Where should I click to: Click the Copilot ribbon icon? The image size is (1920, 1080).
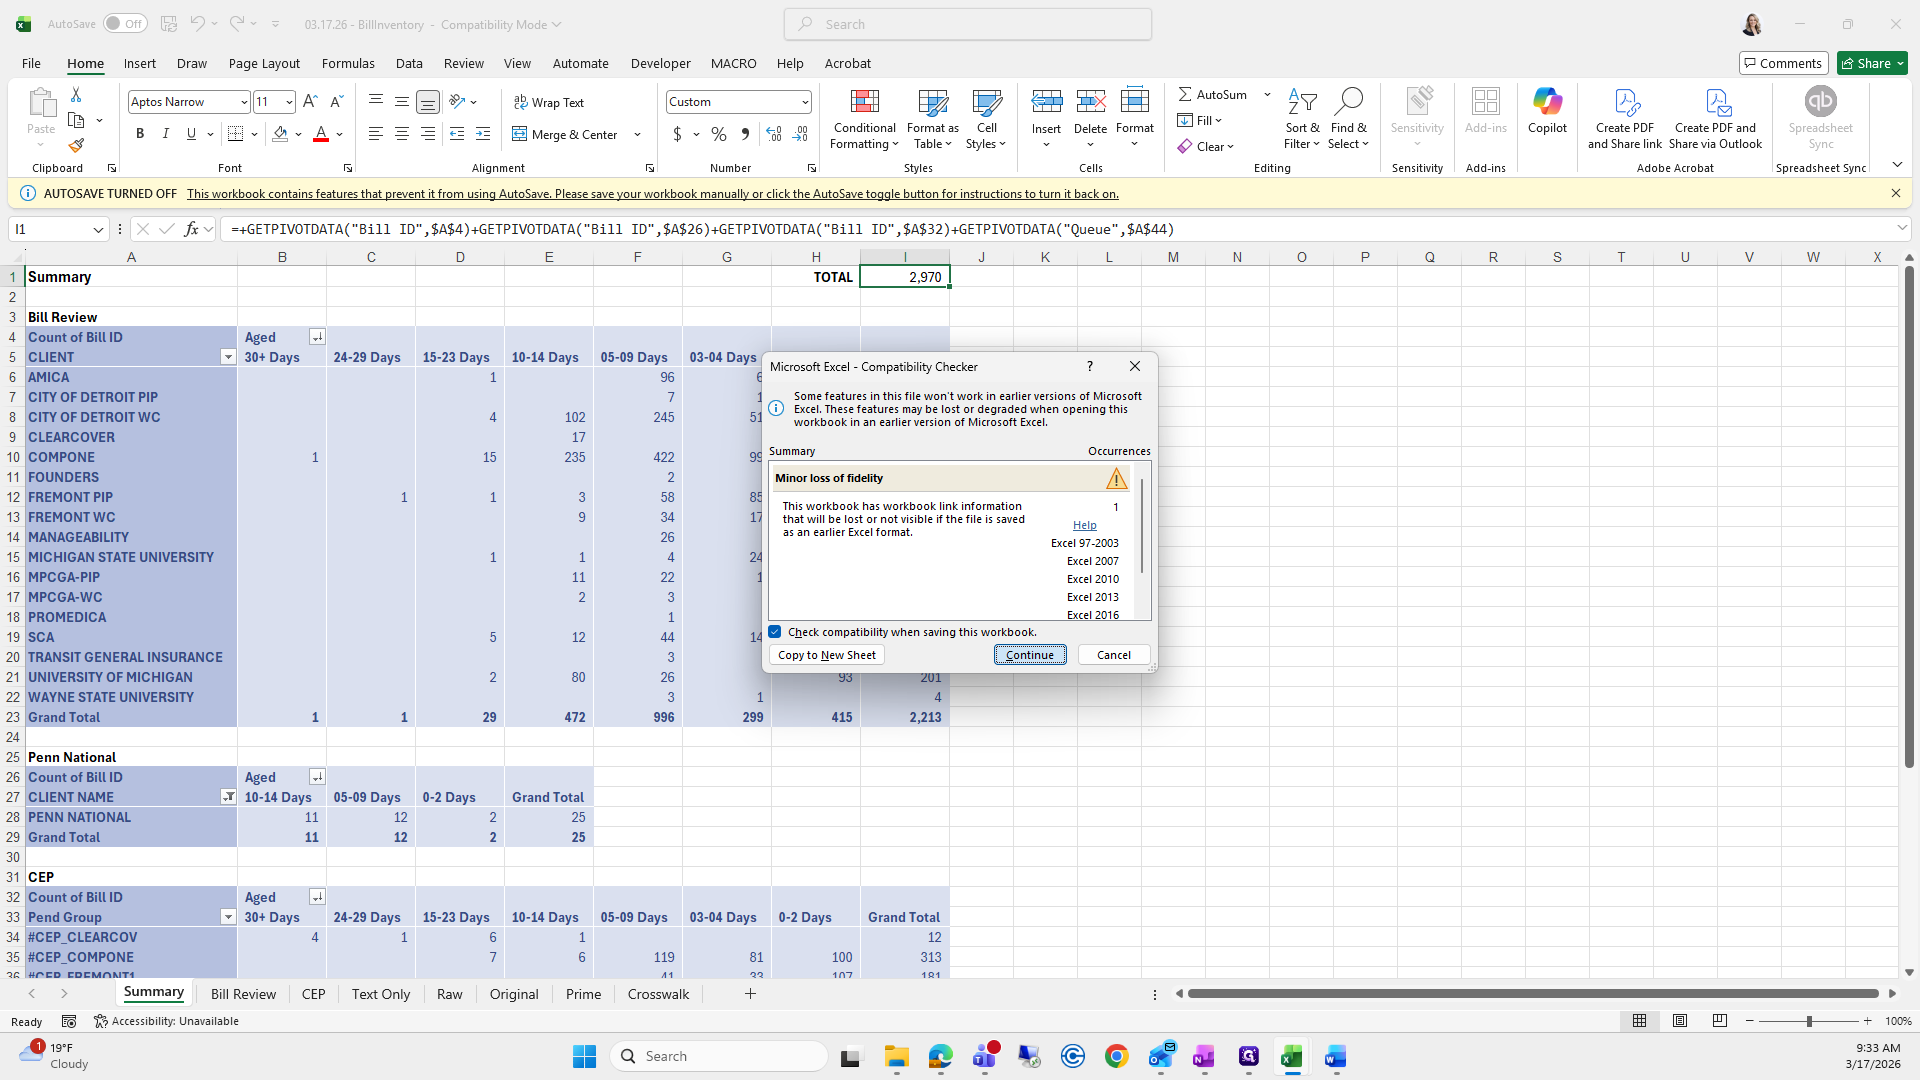[x=1547, y=103]
